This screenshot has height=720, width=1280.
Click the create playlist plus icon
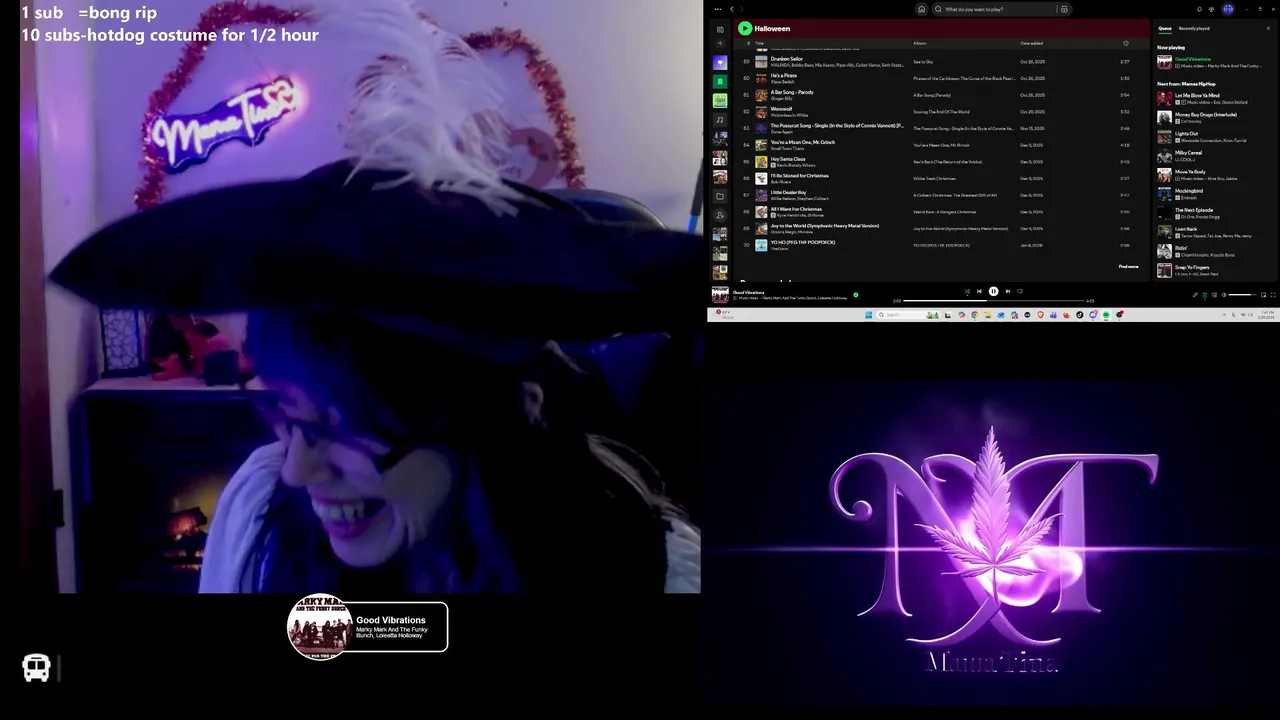pyautogui.click(x=720, y=44)
